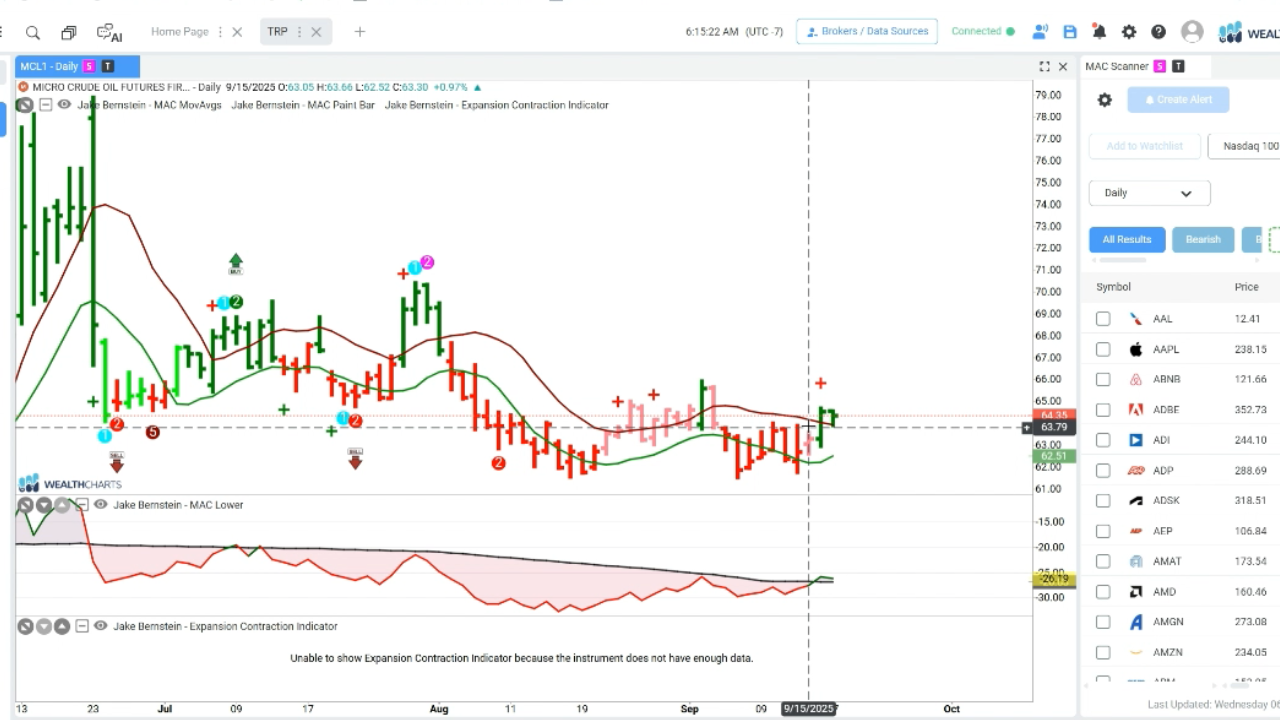Open the Daily timeframe dropdown
This screenshot has width=1280, height=720.
[1149, 193]
